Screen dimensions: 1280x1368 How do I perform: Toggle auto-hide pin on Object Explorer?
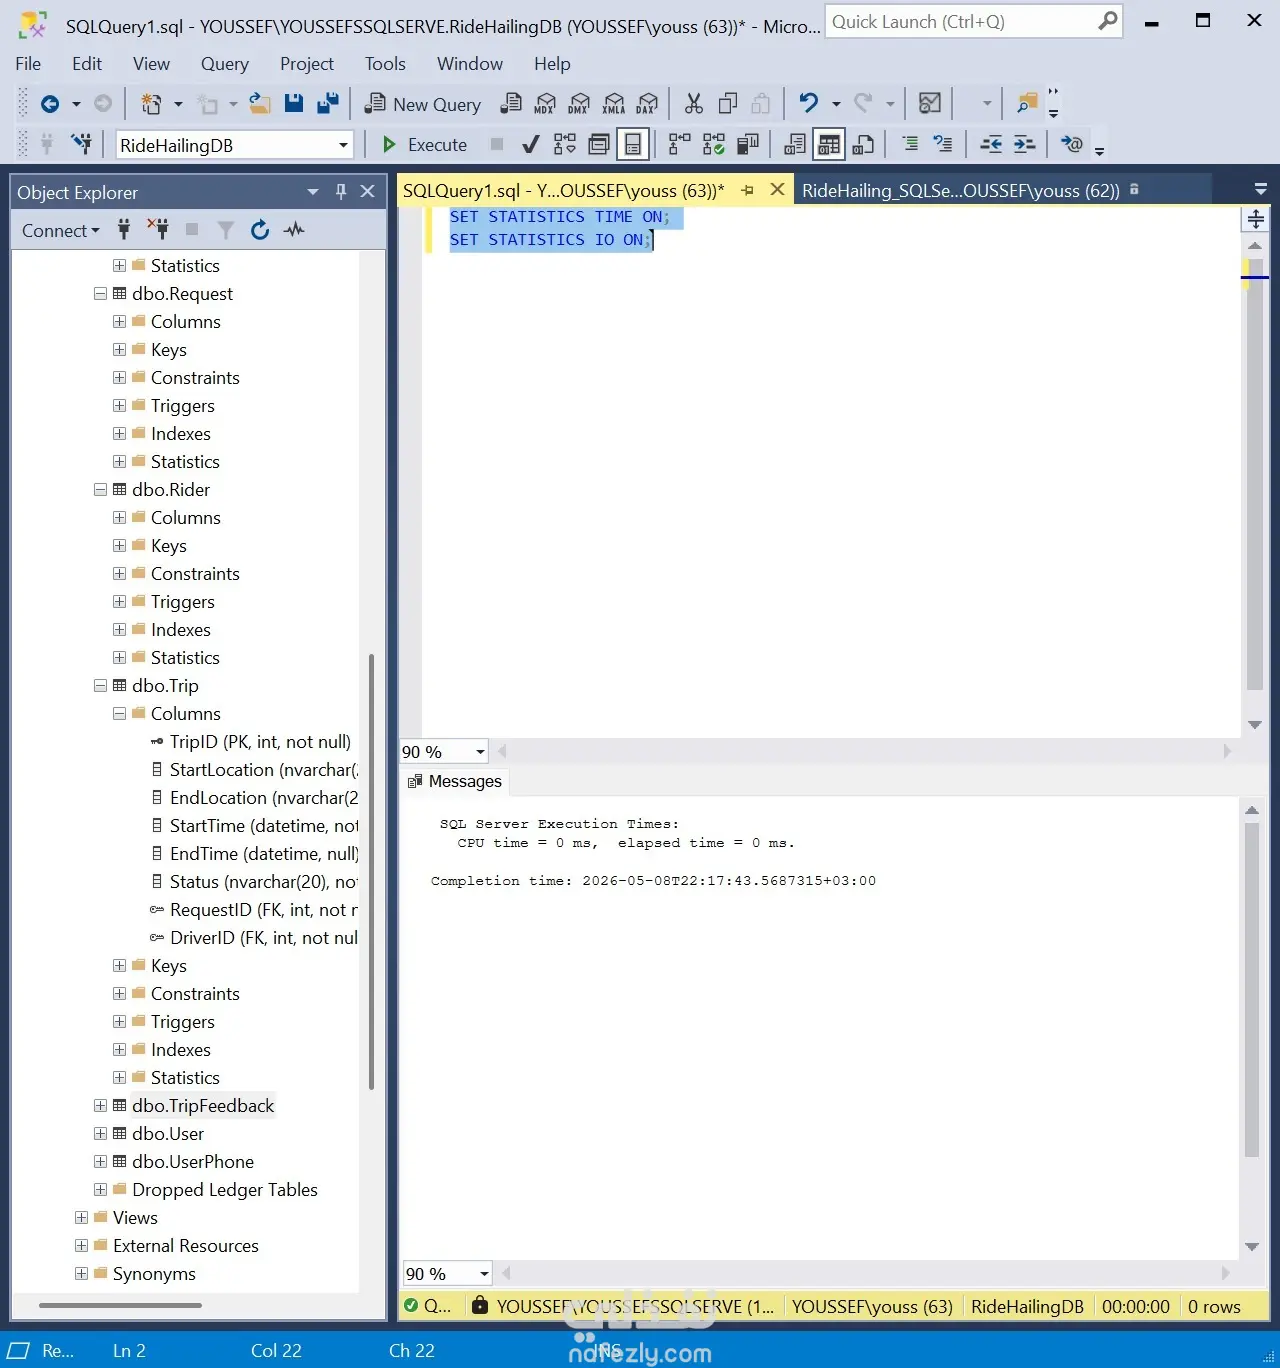point(341,191)
